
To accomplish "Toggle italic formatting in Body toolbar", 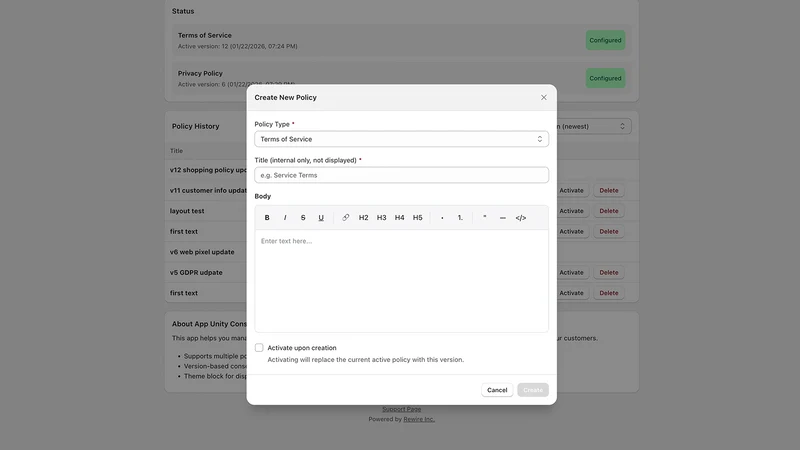I will coord(285,217).
